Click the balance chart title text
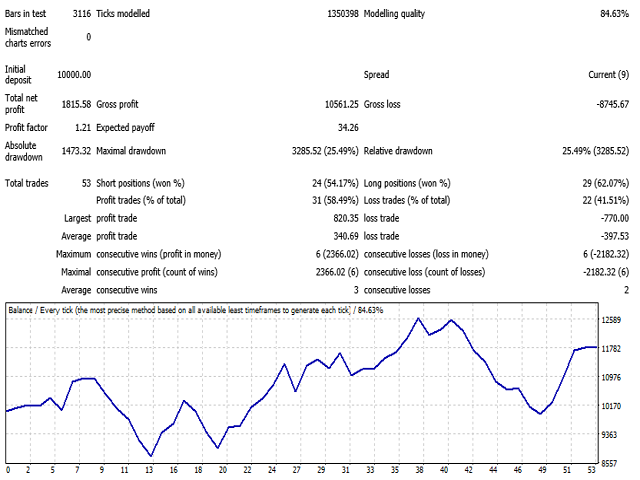 coord(180,311)
